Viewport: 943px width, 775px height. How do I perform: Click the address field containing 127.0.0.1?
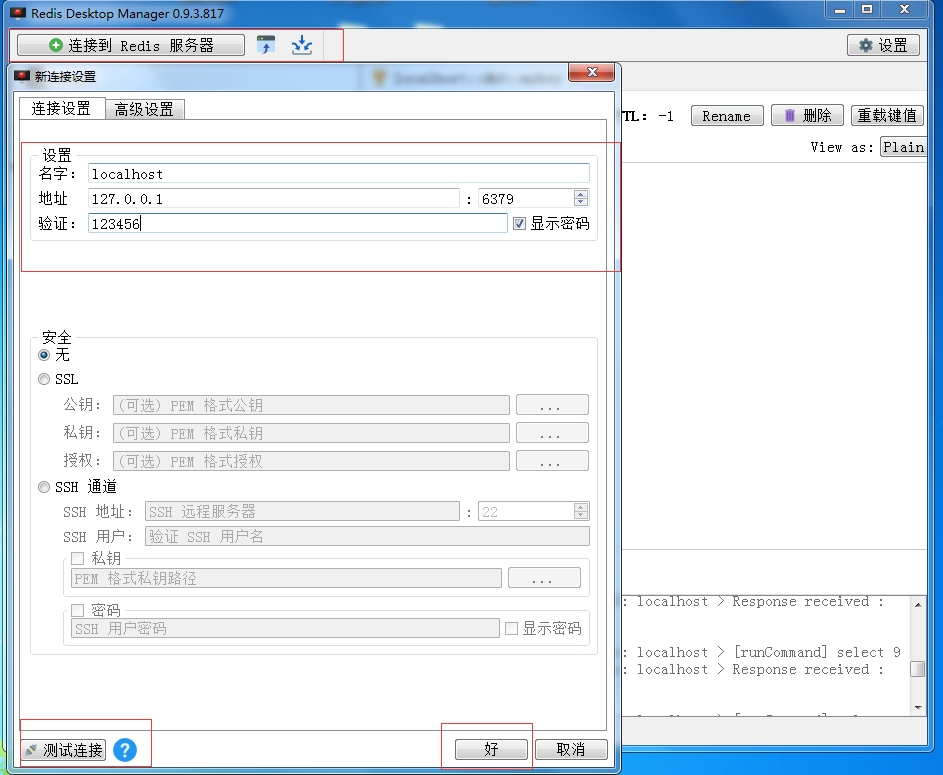point(274,198)
